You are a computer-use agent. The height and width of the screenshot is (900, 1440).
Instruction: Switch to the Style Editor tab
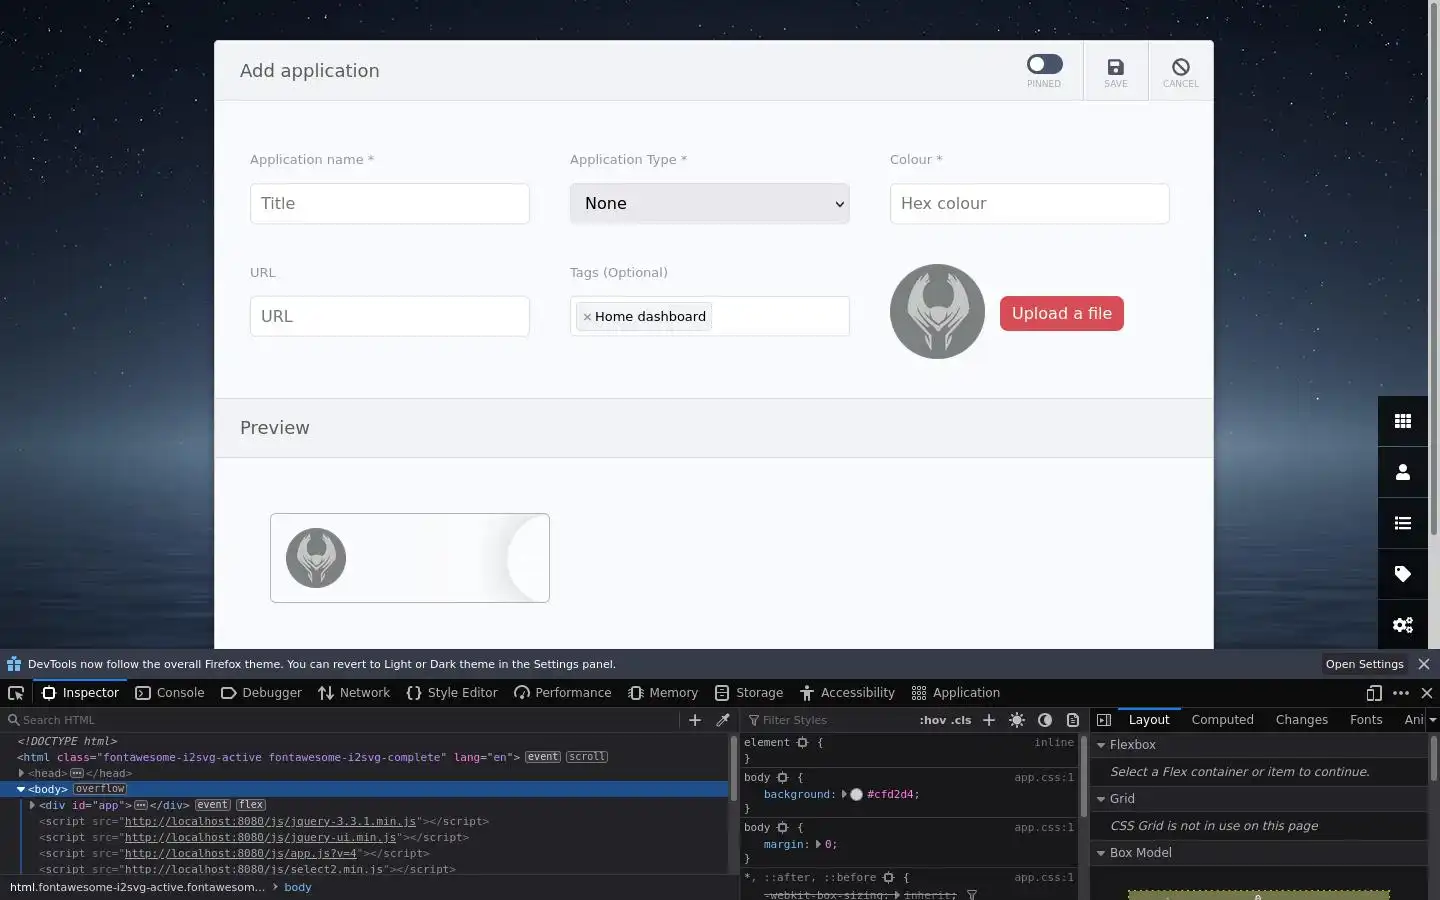click(x=452, y=693)
